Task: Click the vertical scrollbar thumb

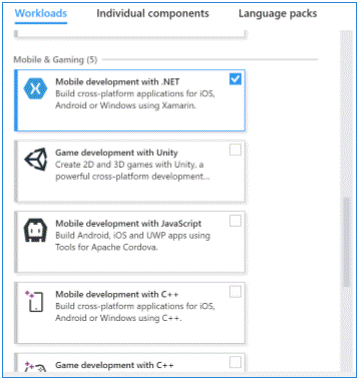Action: pos(347,243)
